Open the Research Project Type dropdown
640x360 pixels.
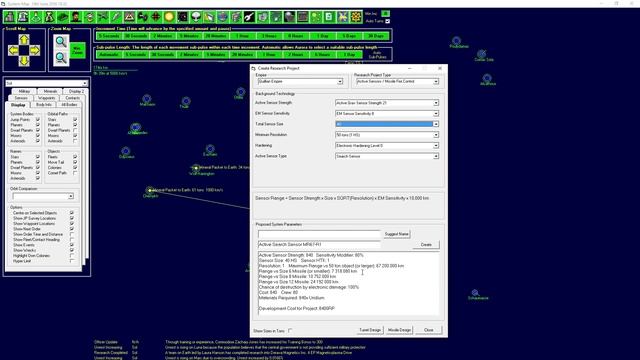(x=436, y=82)
